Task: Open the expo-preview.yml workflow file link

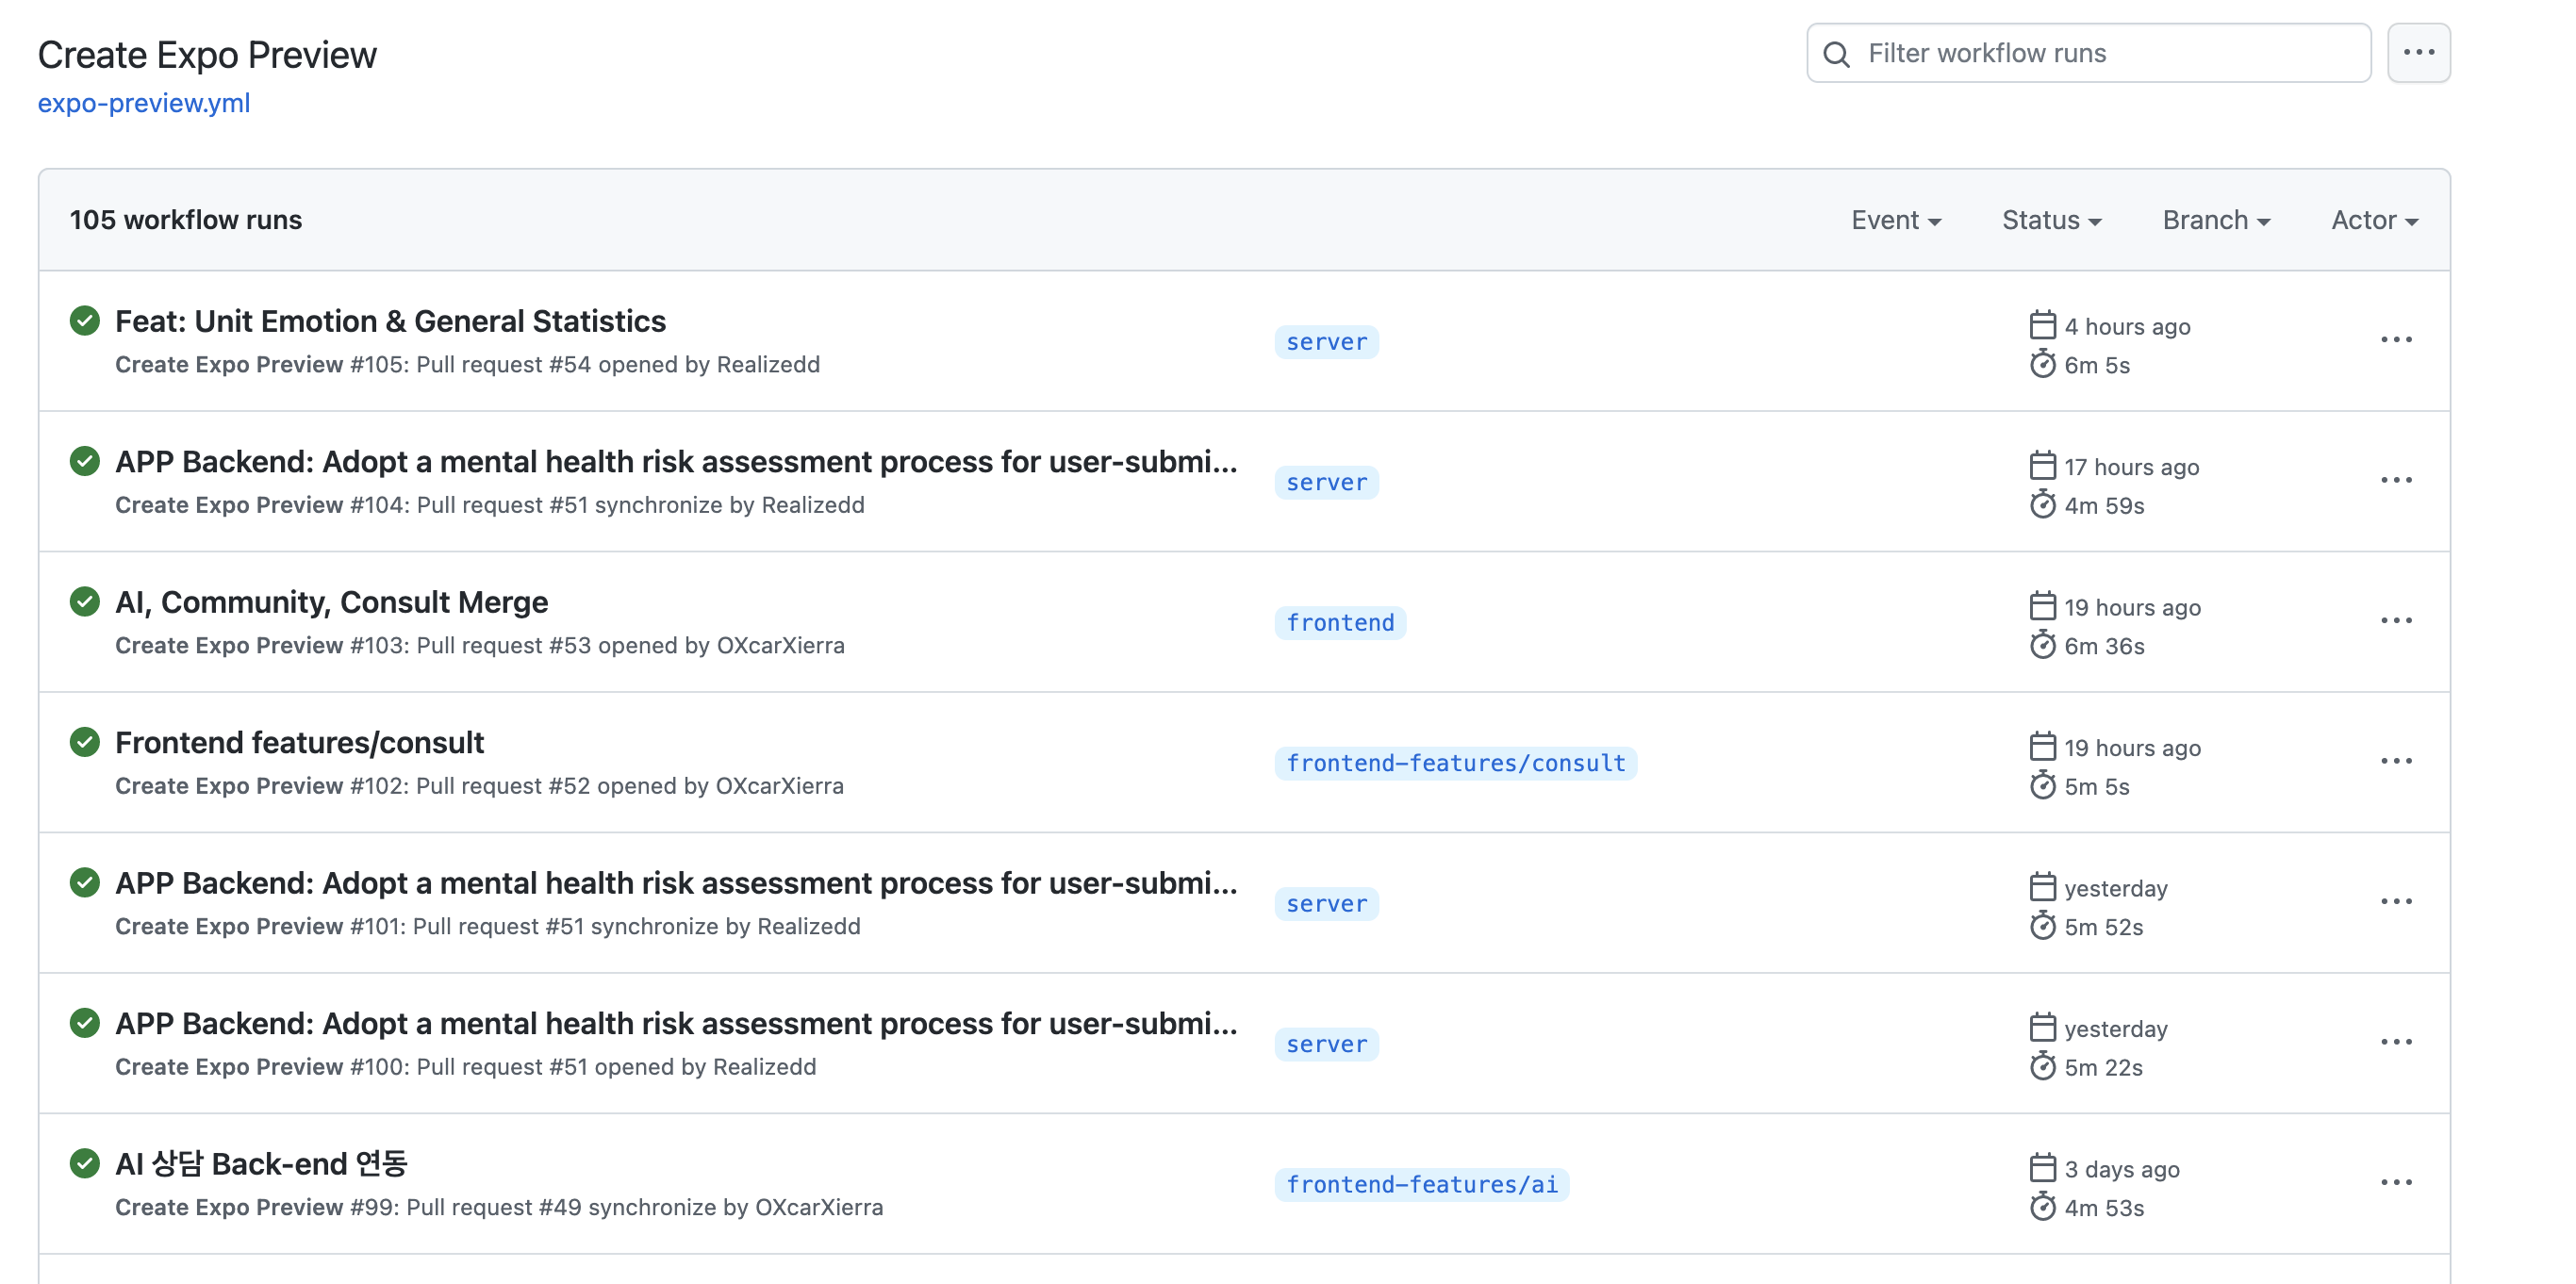Action: click(144, 103)
